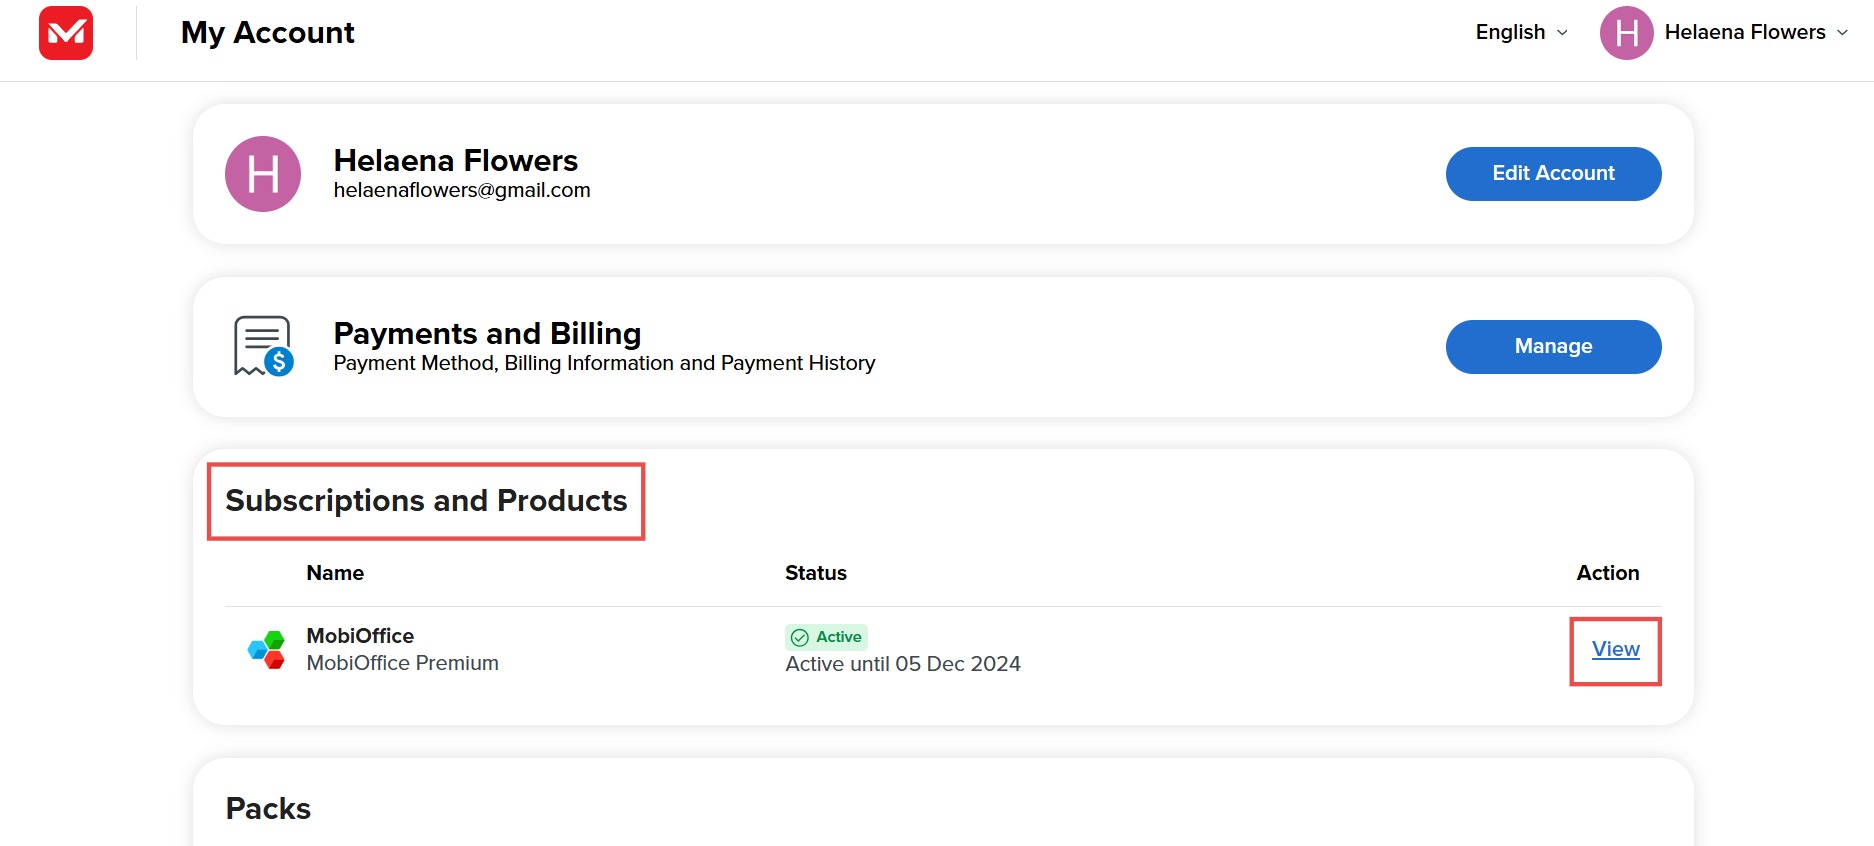Click the helaenaflowers@gmail.com email text
Viewport: 1874px width, 846px height.
pos(462,190)
